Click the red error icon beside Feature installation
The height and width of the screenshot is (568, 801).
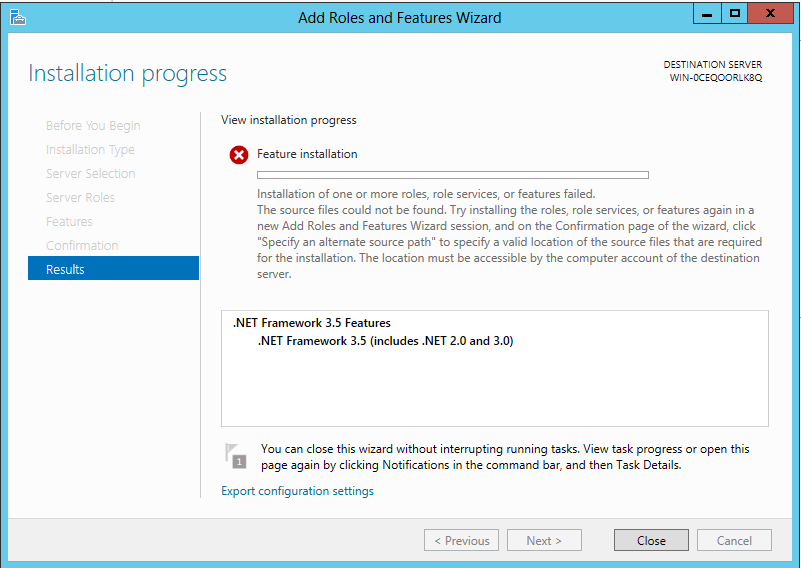pyautogui.click(x=239, y=155)
